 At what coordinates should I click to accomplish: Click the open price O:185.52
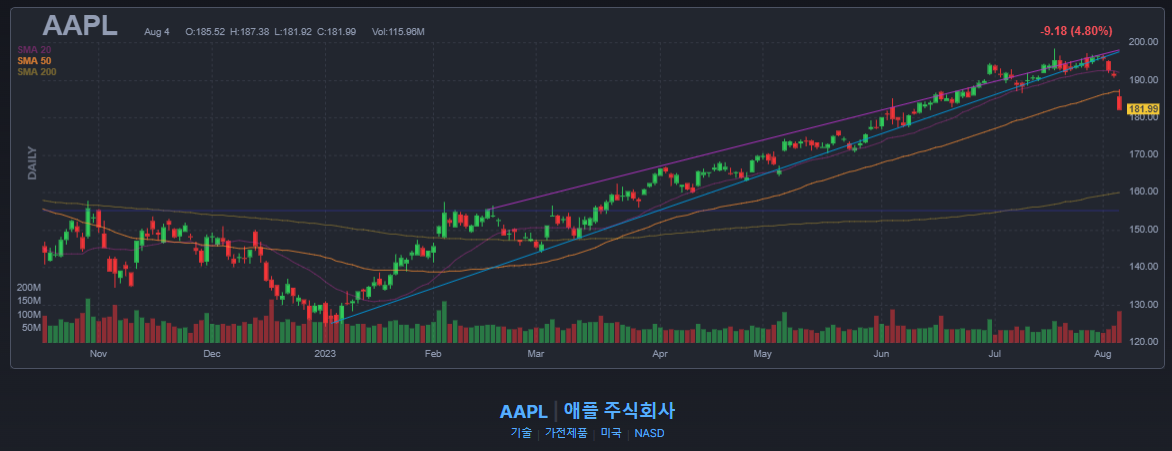[x=206, y=32]
